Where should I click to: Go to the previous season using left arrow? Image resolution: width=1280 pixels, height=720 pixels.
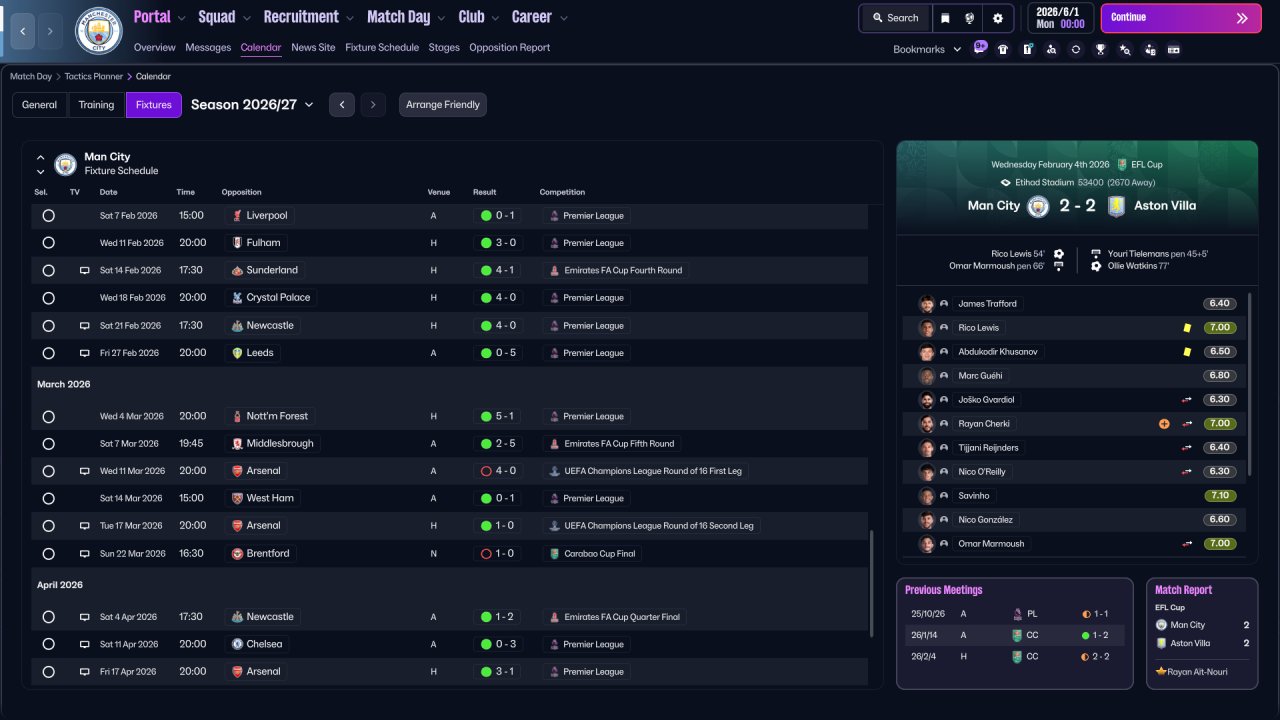[x=342, y=105]
